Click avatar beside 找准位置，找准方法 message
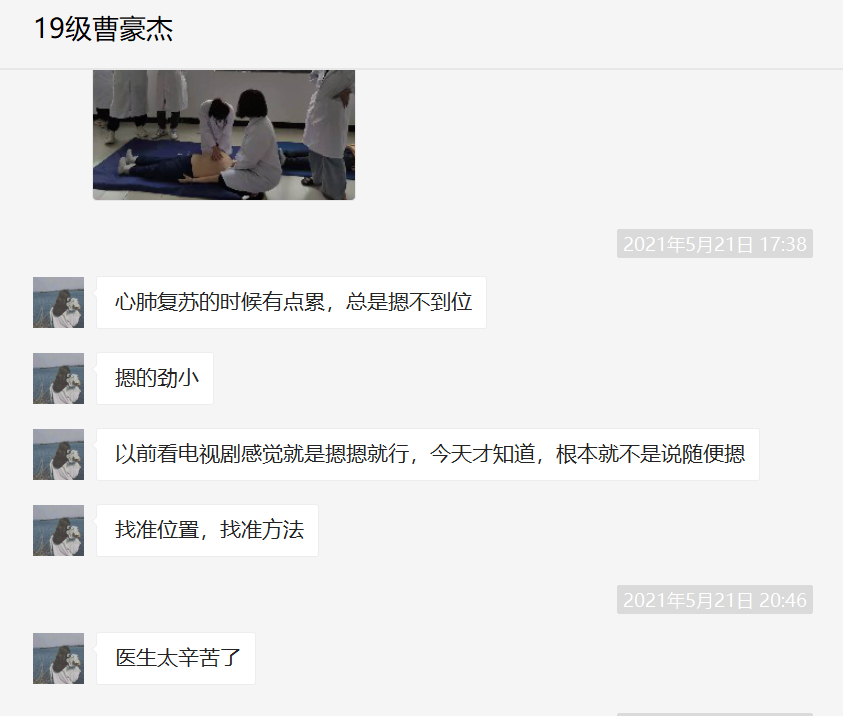843x716 pixels. click(x=59, y=530)
